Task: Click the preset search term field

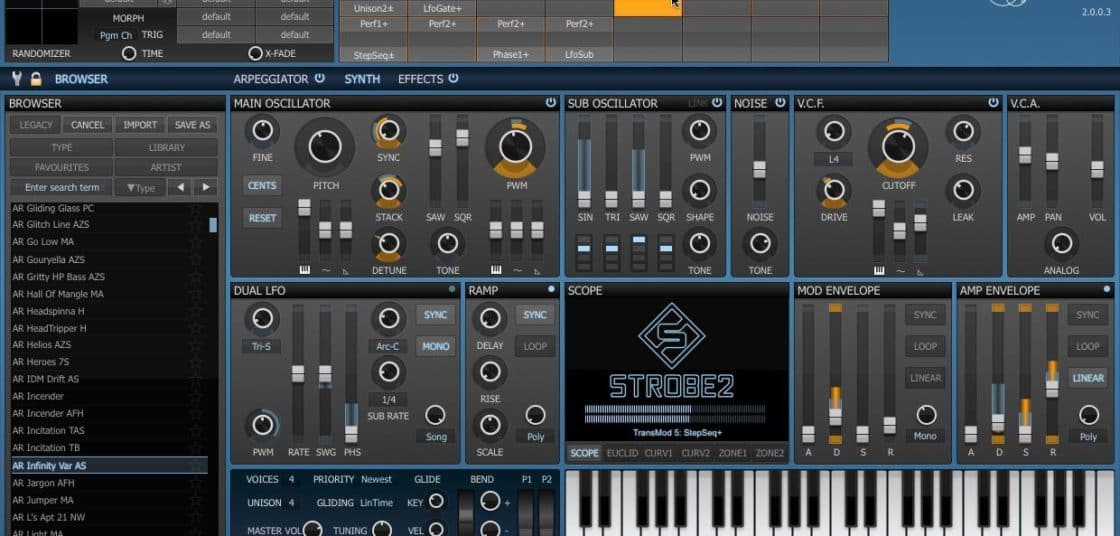Action: point(61,187)
